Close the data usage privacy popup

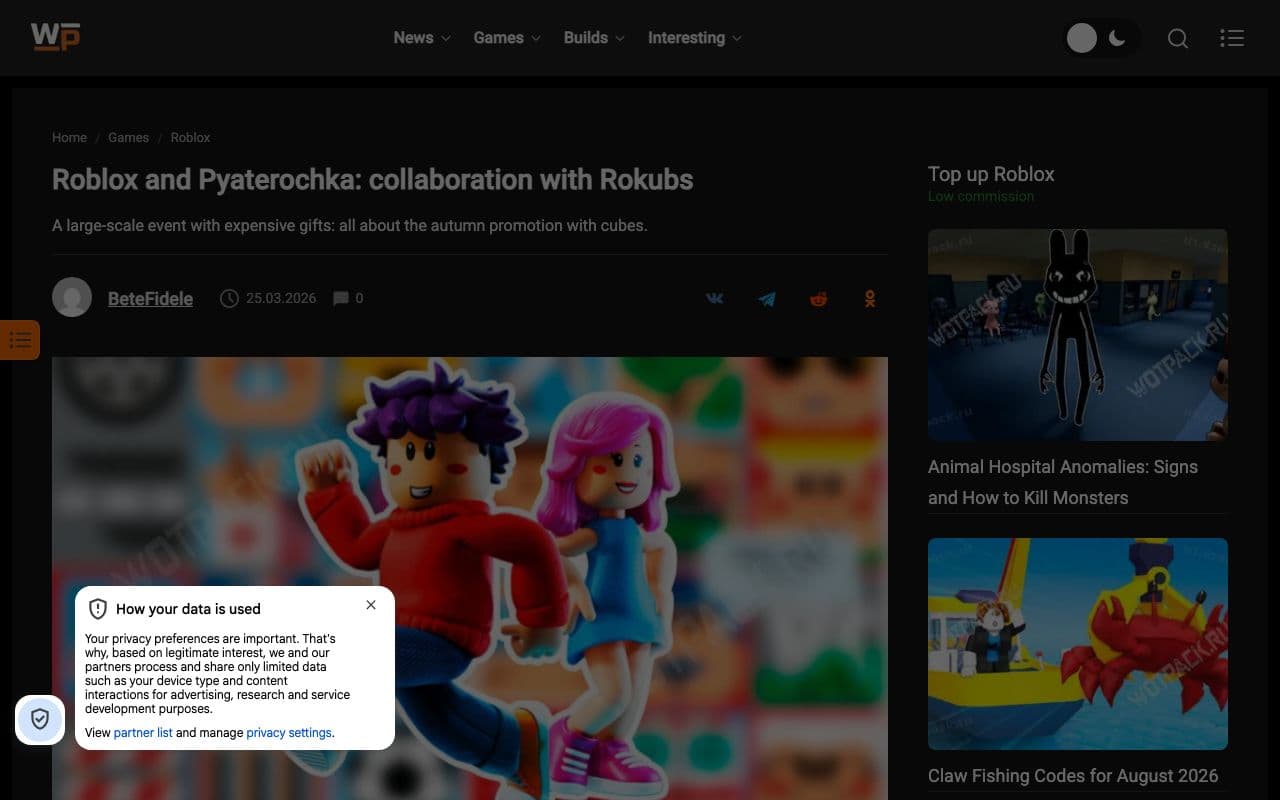[371, 605]
